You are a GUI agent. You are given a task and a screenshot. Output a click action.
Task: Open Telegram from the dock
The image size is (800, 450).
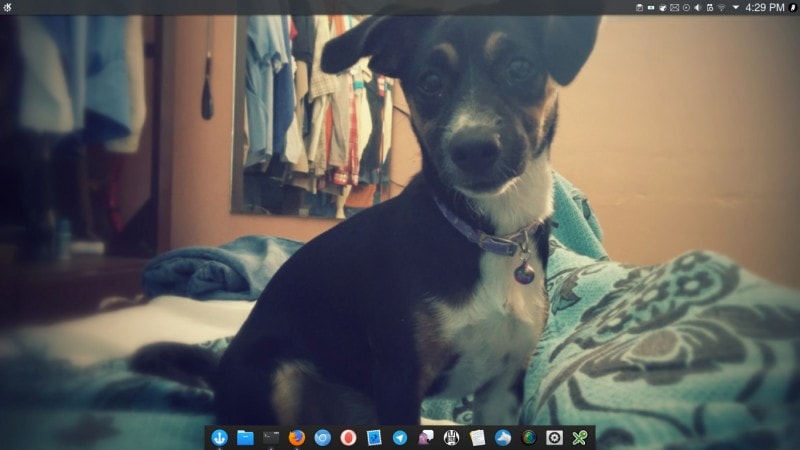pos(399,437)
